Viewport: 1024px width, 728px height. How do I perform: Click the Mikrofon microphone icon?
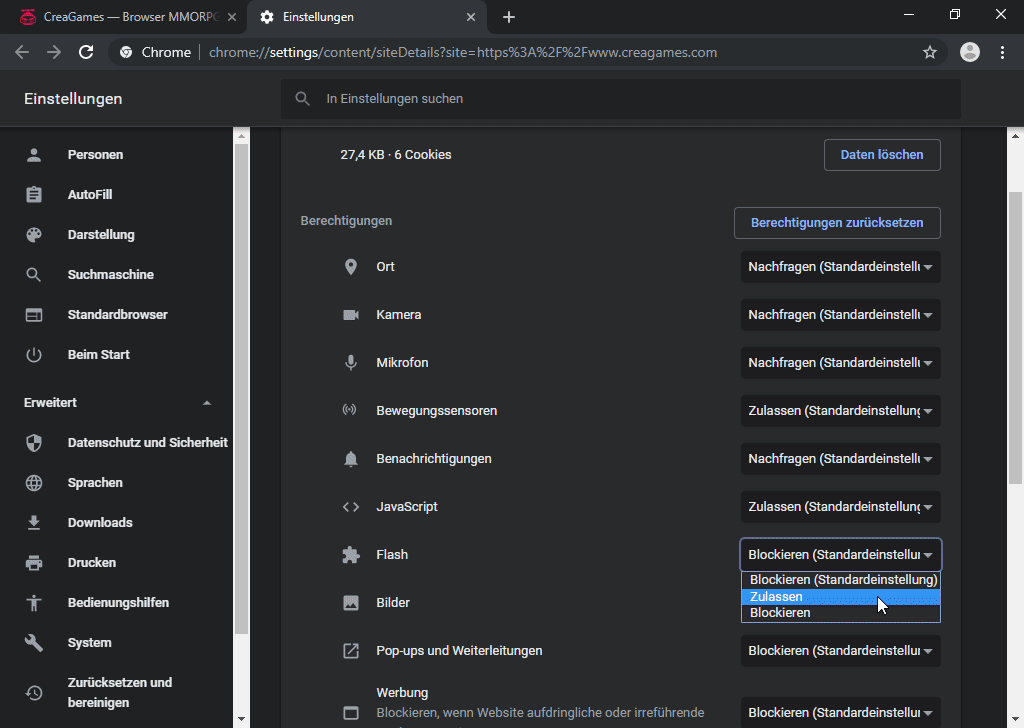coord(351,363)
